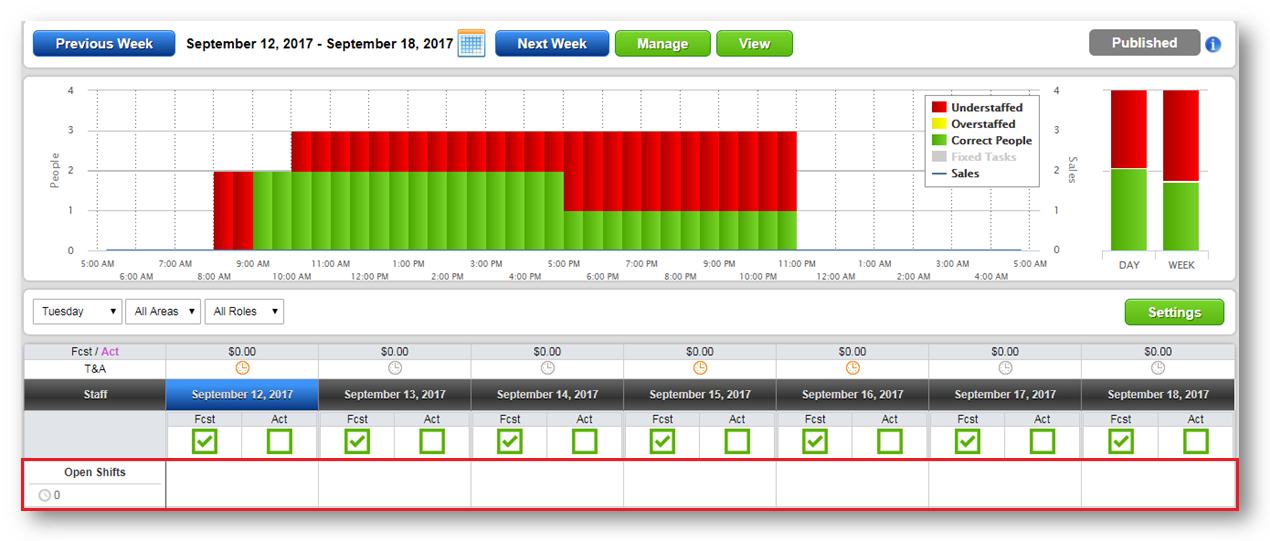Click the T&A clock icon for September 15
This screenshot has height=541, width=1270.
point(700,368)
